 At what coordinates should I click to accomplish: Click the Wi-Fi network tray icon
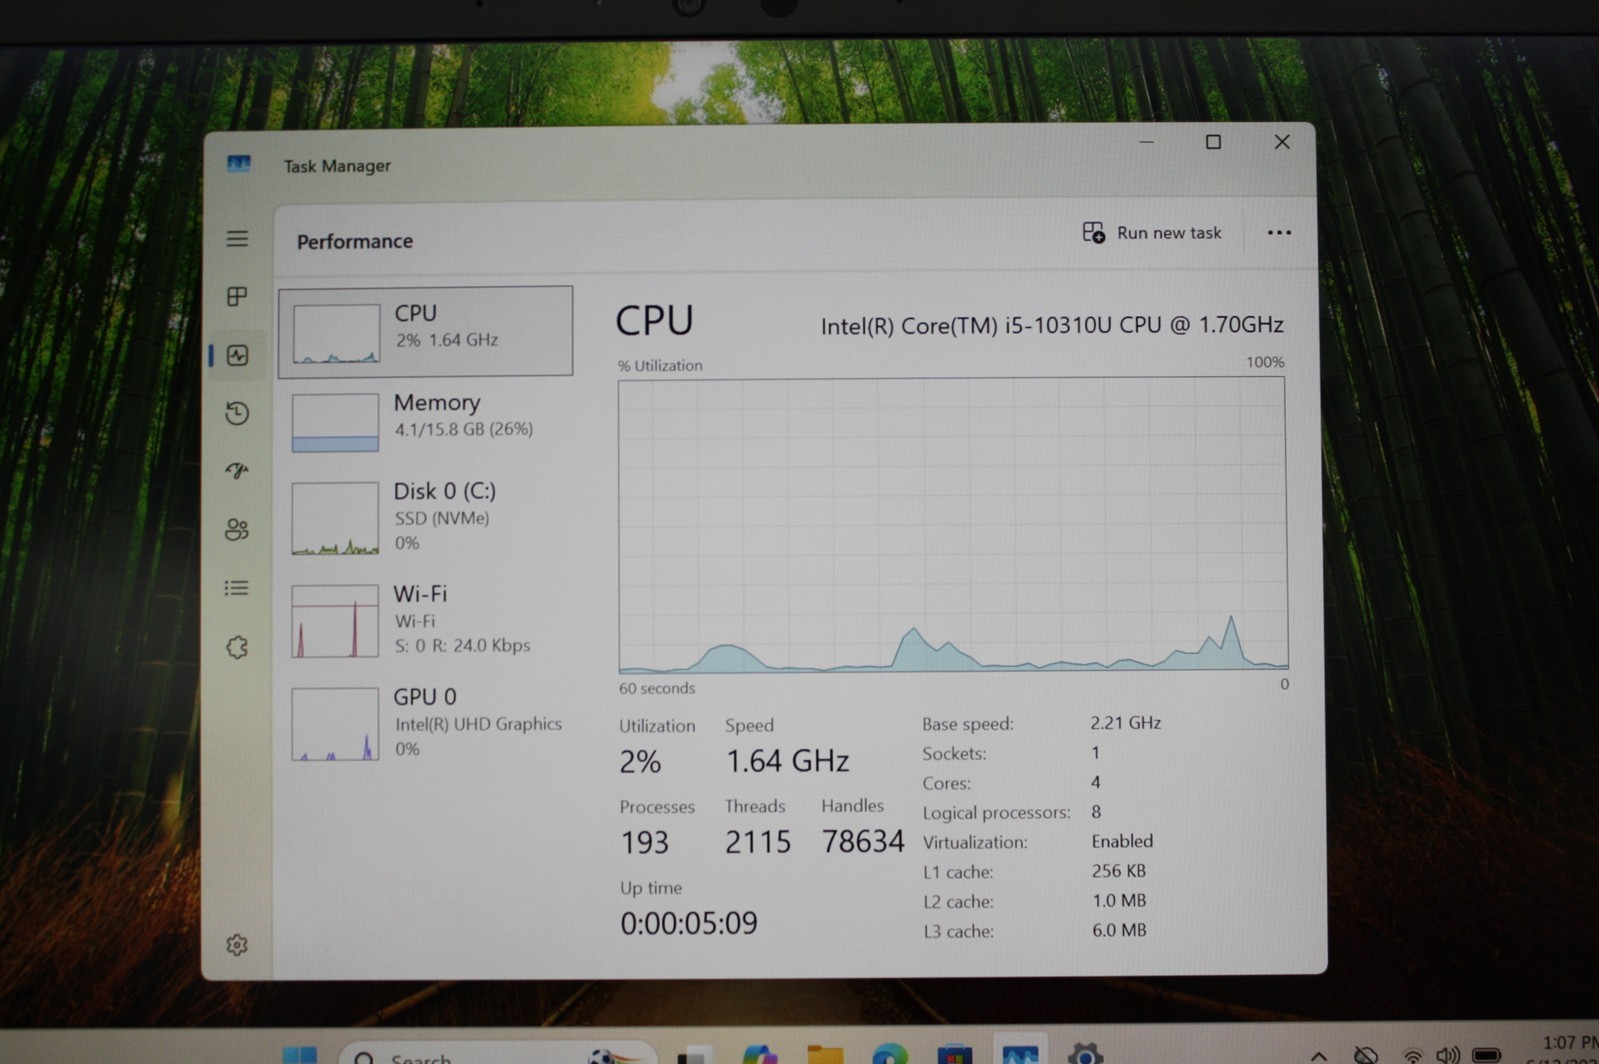[1412, 1056]
